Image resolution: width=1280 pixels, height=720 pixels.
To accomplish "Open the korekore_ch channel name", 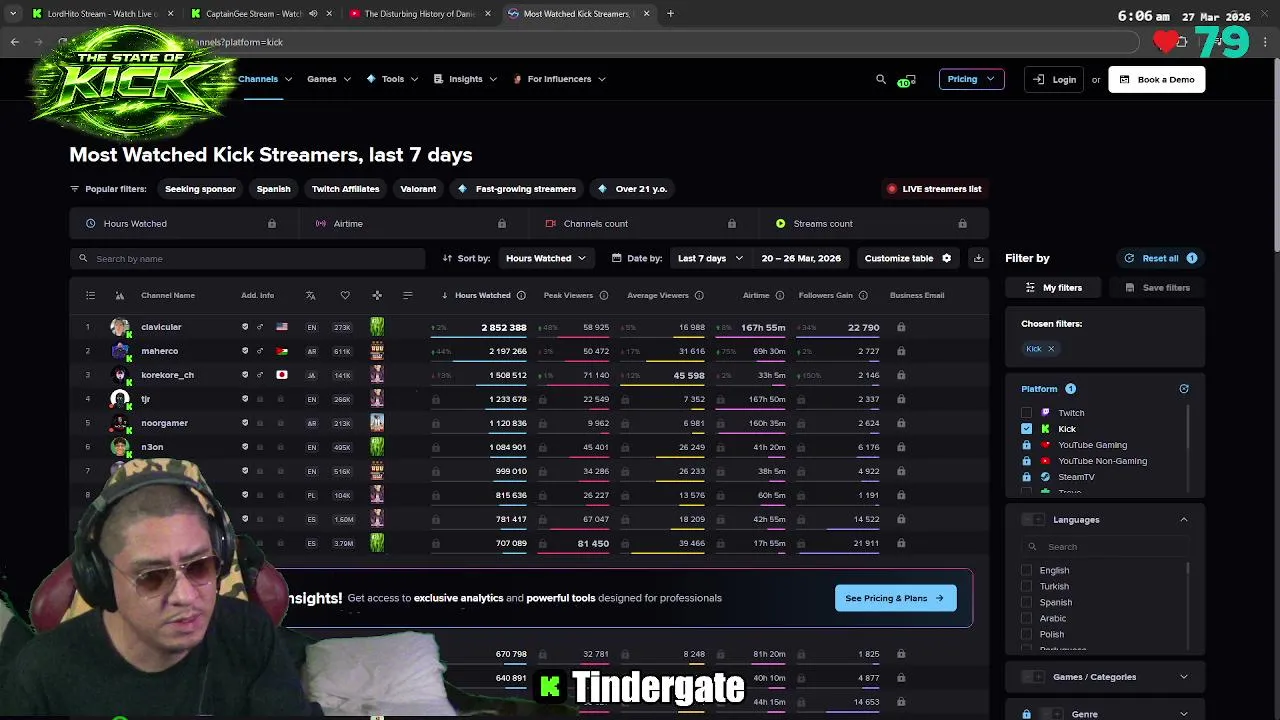I will coord(167,375).
